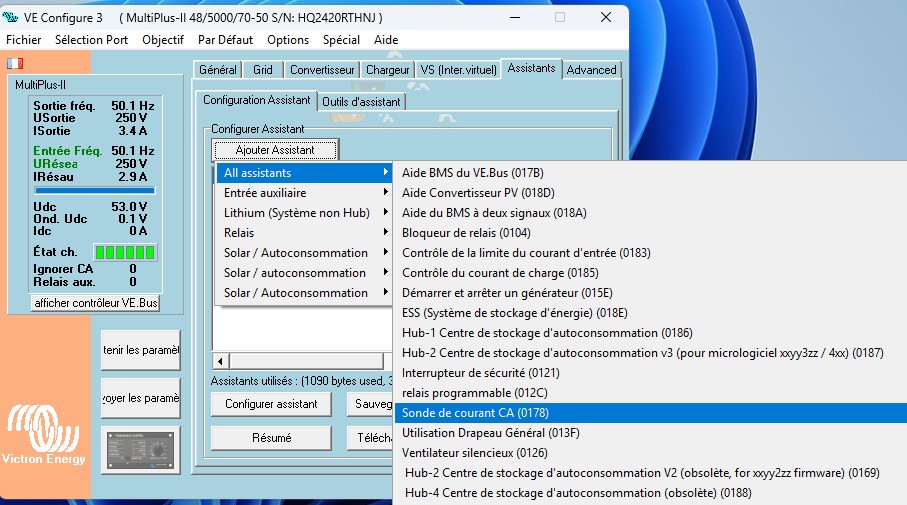Viewport: 907px width, 505px height.
Task: Choose obsolete Hub-2 V2 assistant (0169)
Action: point(650,473)
